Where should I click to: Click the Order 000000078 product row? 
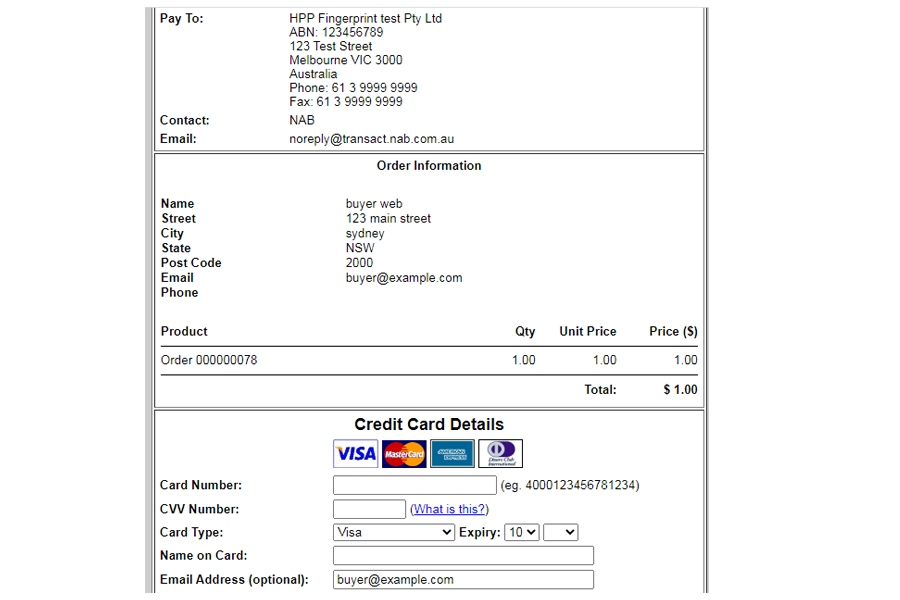tap(209, 360)
